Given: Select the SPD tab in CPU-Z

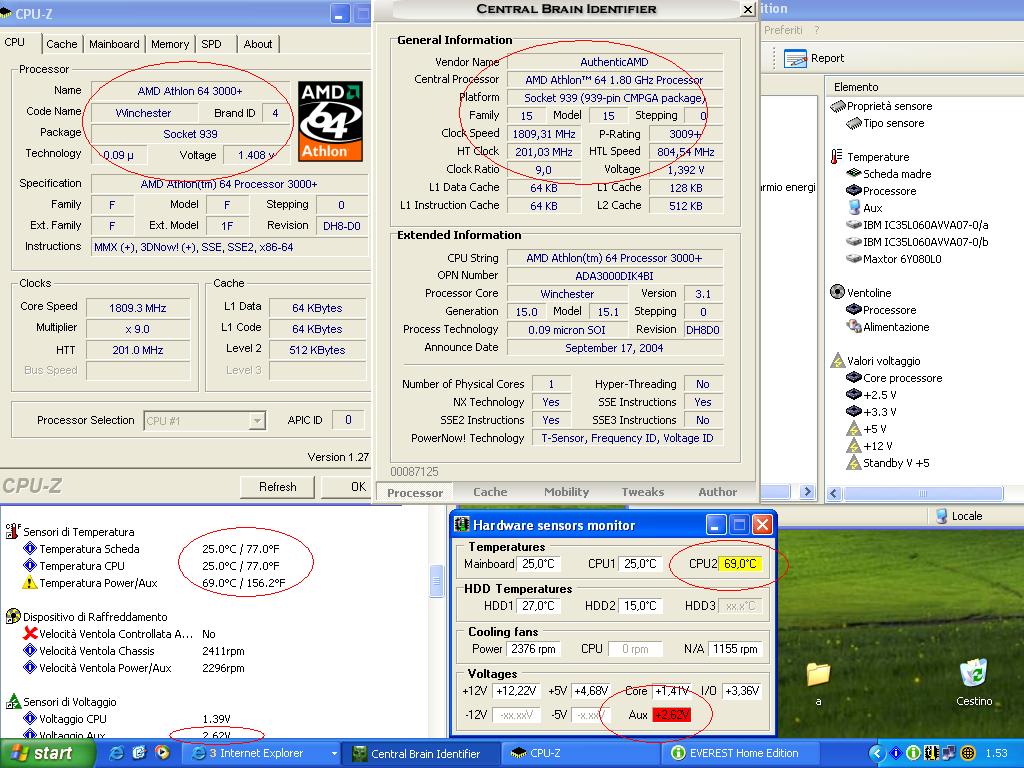Looking at the screenshot, I should pyautogui.click(x=212, y=44).
